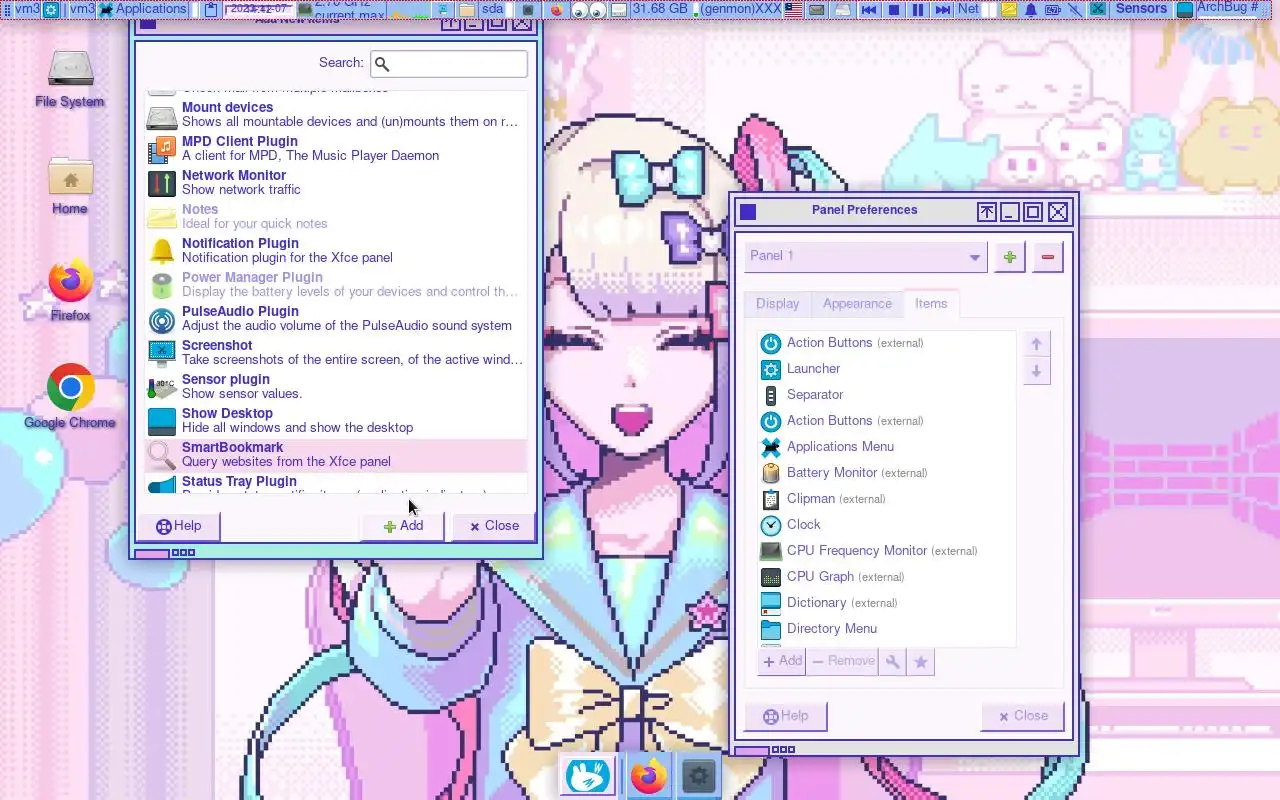Click the US flag keyboard layout icon
1280x800 pixels.
[793, 9]
